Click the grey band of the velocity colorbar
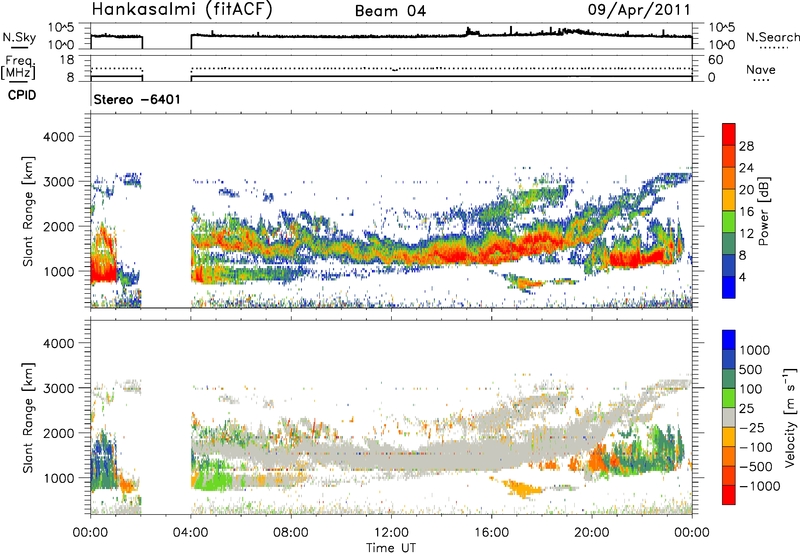The image size is (800, 554). tap(729, 417)
